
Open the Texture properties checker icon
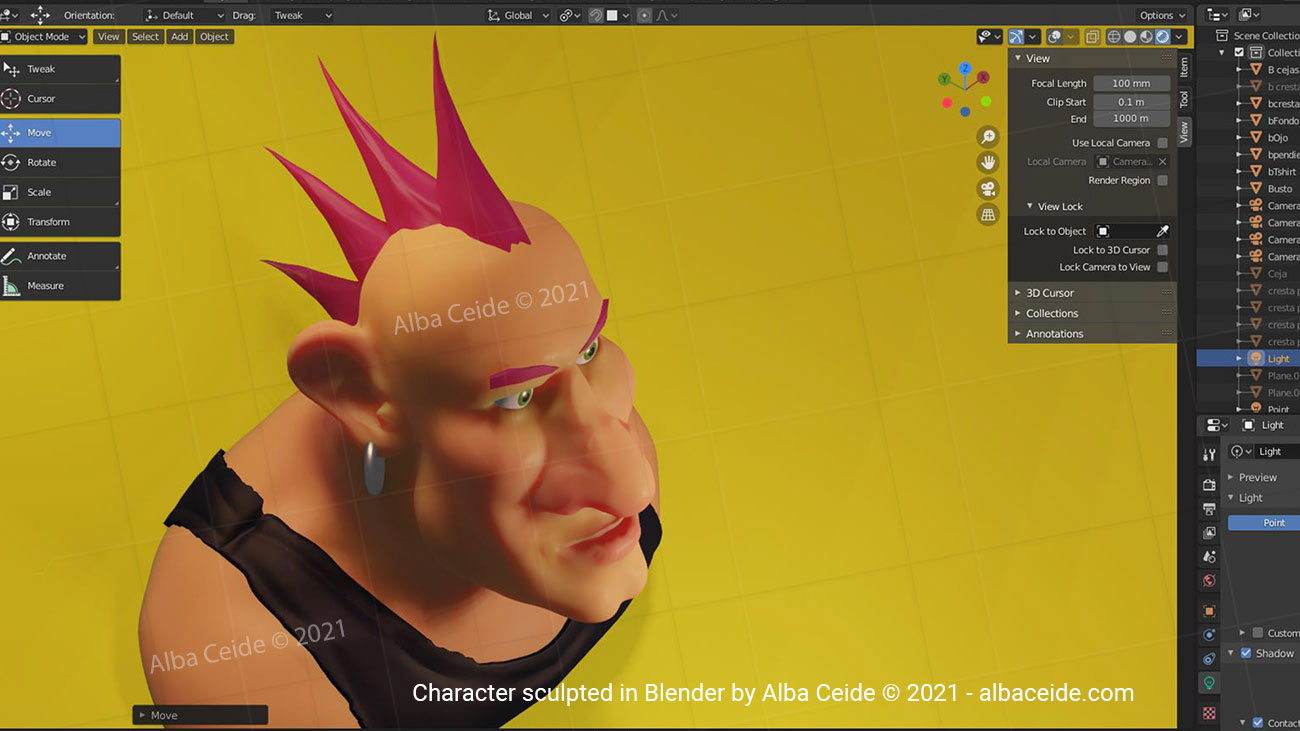(x=1209, y=713)
